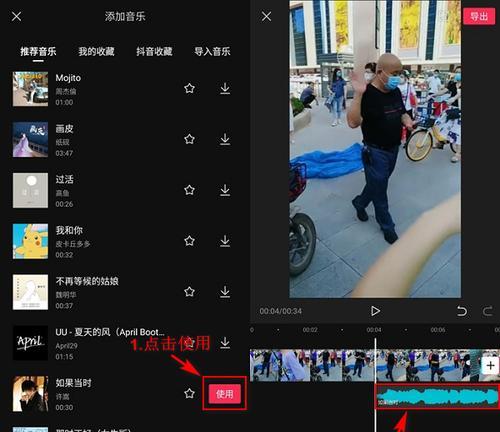This screenshot has height=432, width=500.
Task: Download the 过活 song
Action: coord(225,190)
